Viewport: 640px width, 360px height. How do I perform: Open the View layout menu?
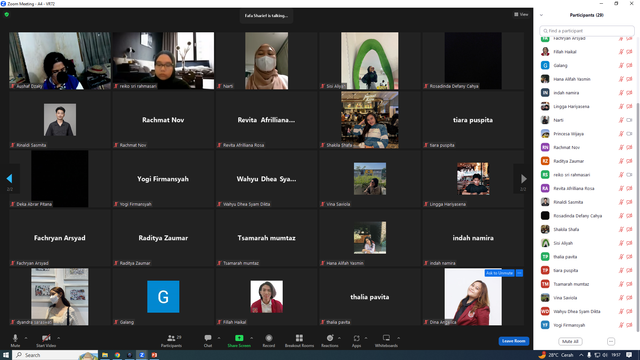click(x=521, y=14)
